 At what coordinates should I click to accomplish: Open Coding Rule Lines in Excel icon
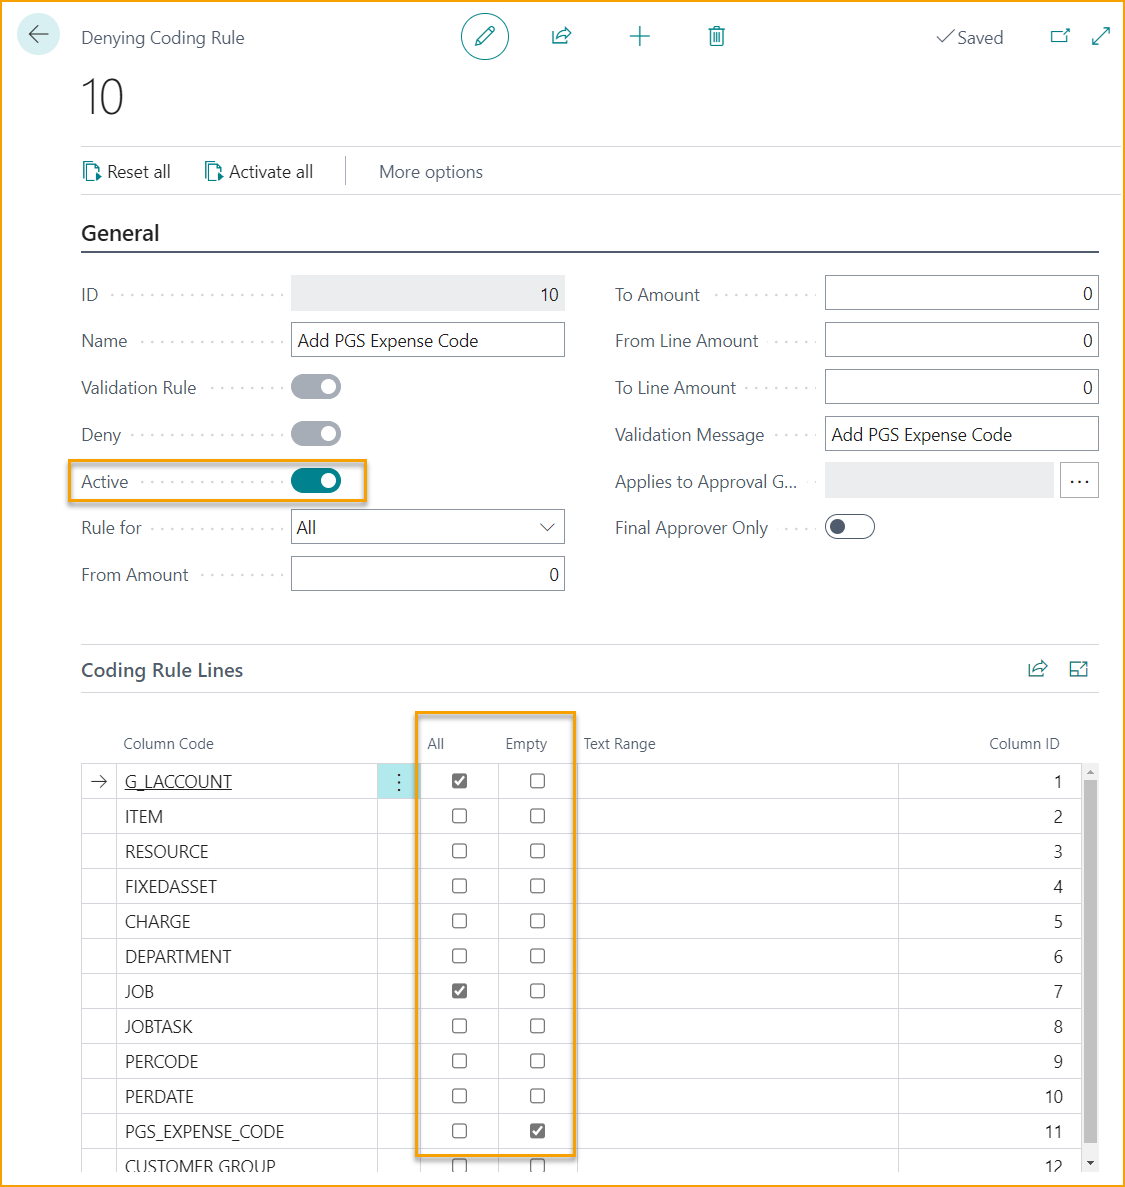point(1079,668)
